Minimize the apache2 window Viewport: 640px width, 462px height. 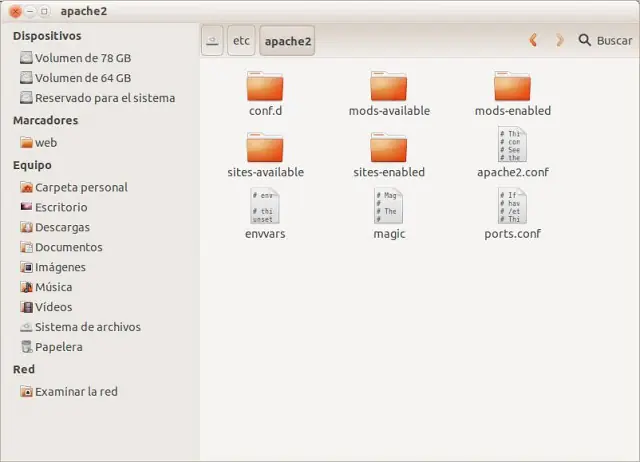tap(30, 11)
